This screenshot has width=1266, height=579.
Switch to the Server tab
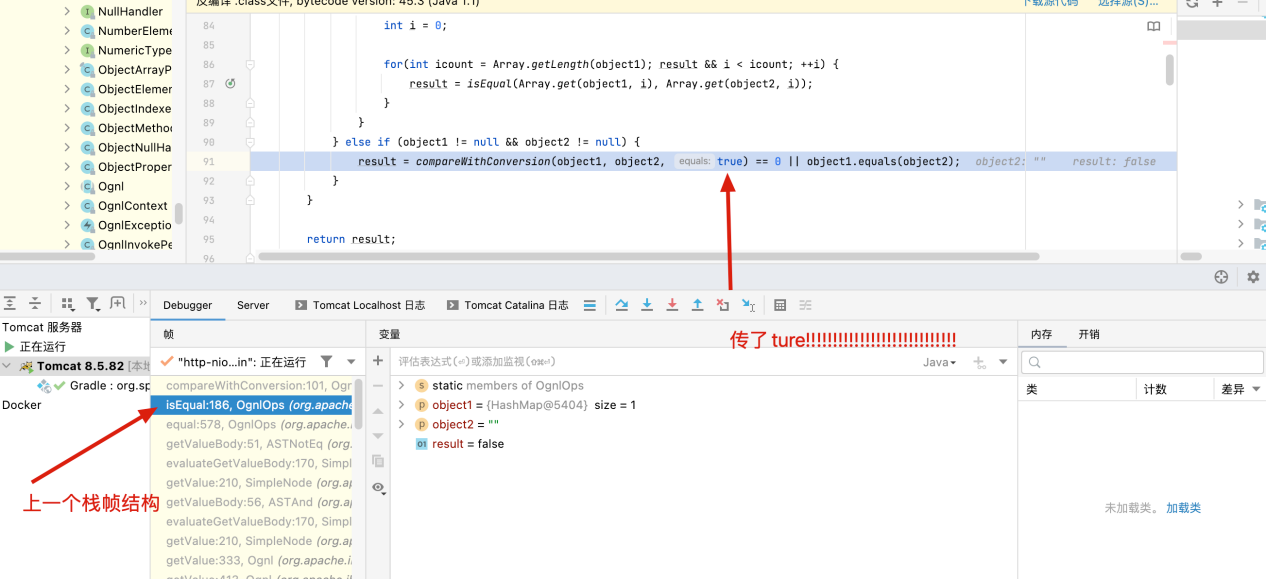click(x=253, y=305)
